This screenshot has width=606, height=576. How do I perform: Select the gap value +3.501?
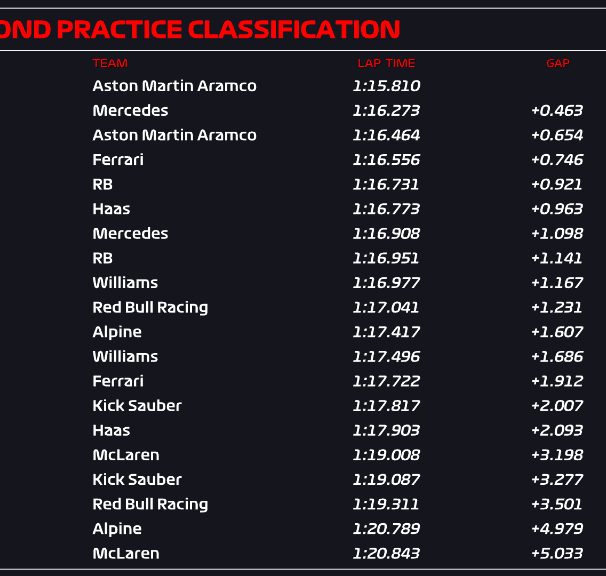click(557, 504)
